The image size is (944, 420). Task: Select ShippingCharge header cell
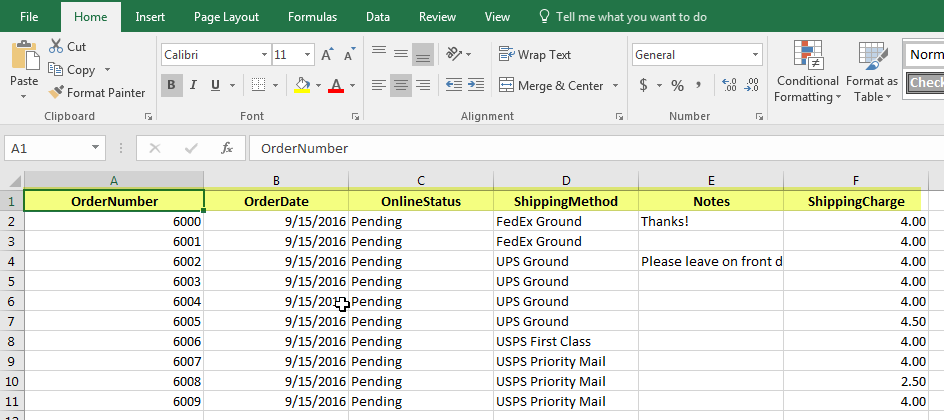tap(856, 201)
